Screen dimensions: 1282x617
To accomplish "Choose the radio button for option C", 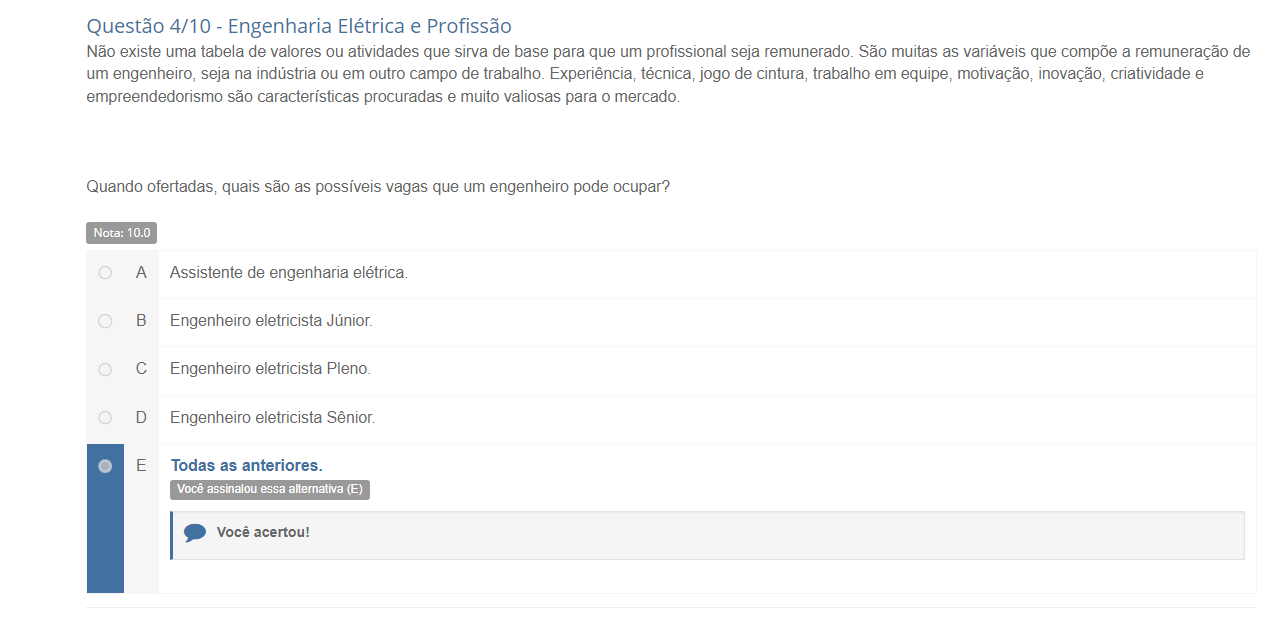I will 105,369.
